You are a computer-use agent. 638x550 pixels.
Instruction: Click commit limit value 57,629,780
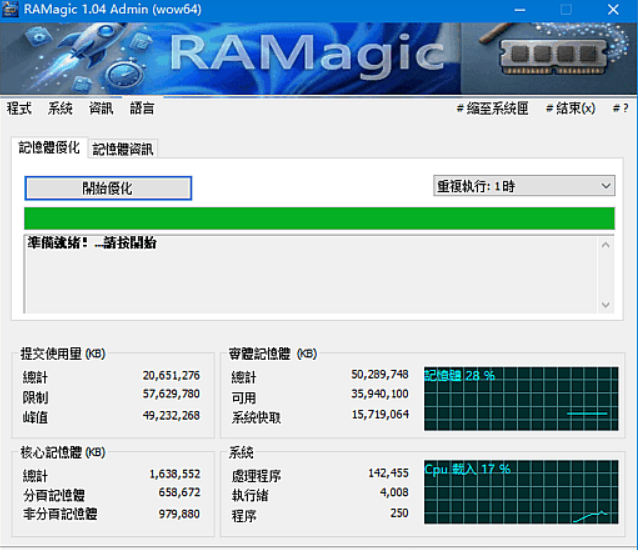tap(171, 394)
